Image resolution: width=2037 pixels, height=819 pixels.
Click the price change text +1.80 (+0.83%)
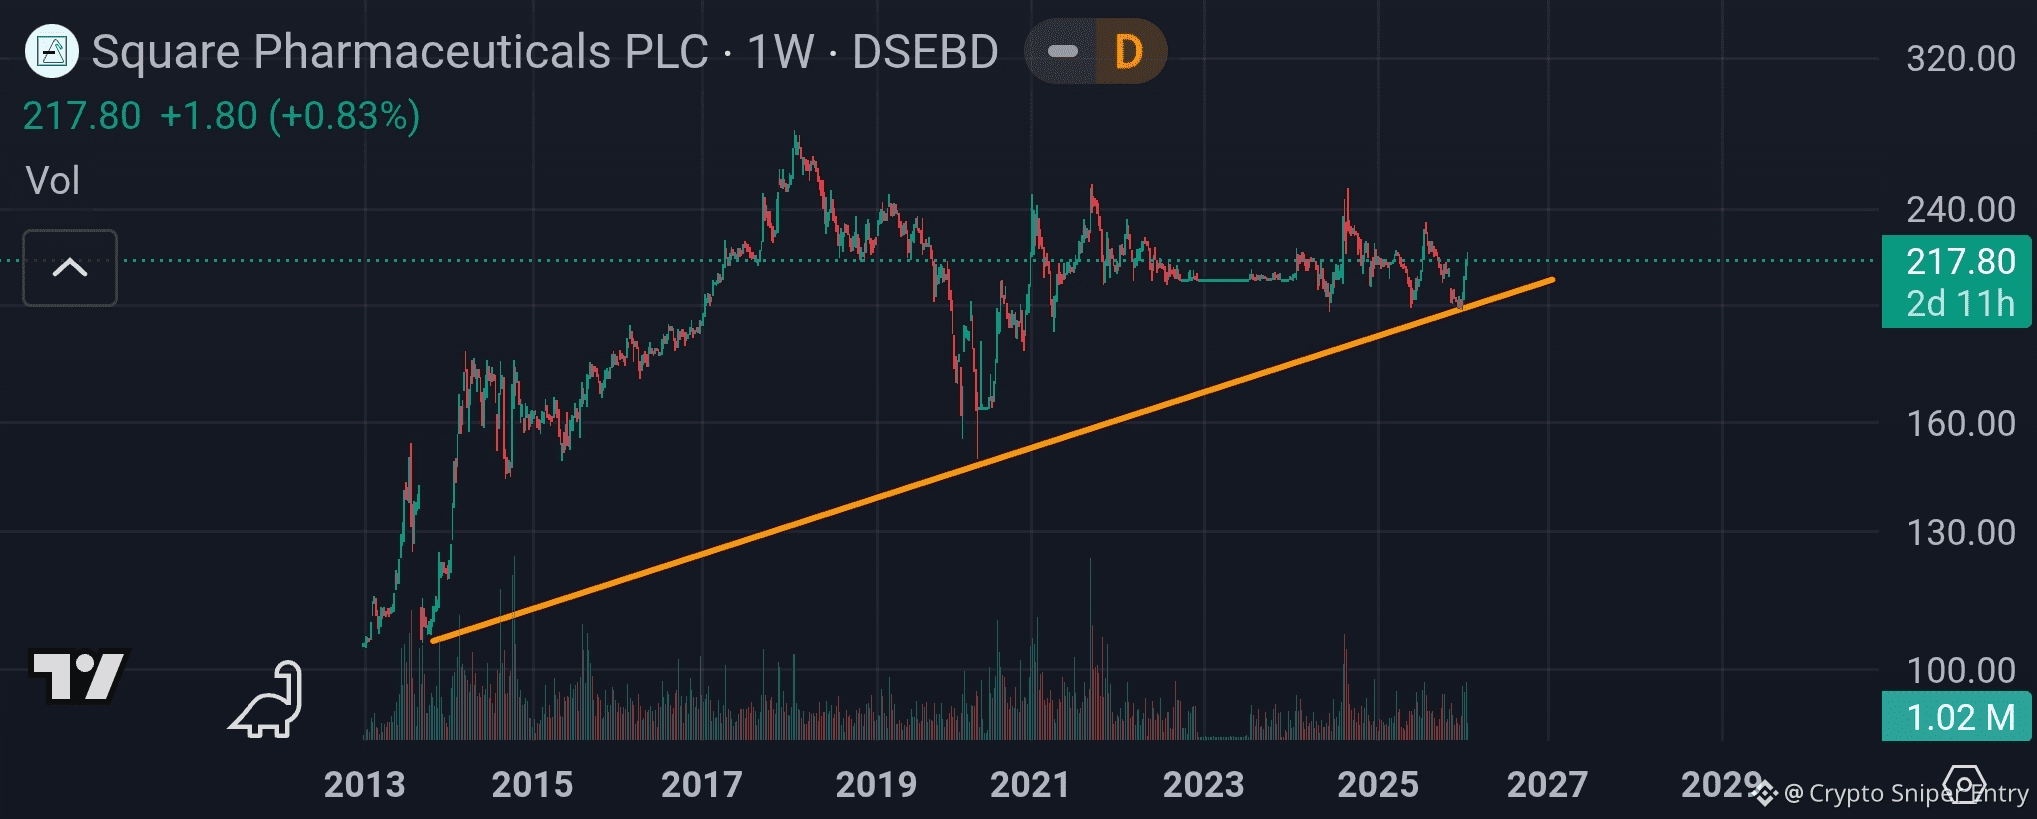(x=290, y=116)
